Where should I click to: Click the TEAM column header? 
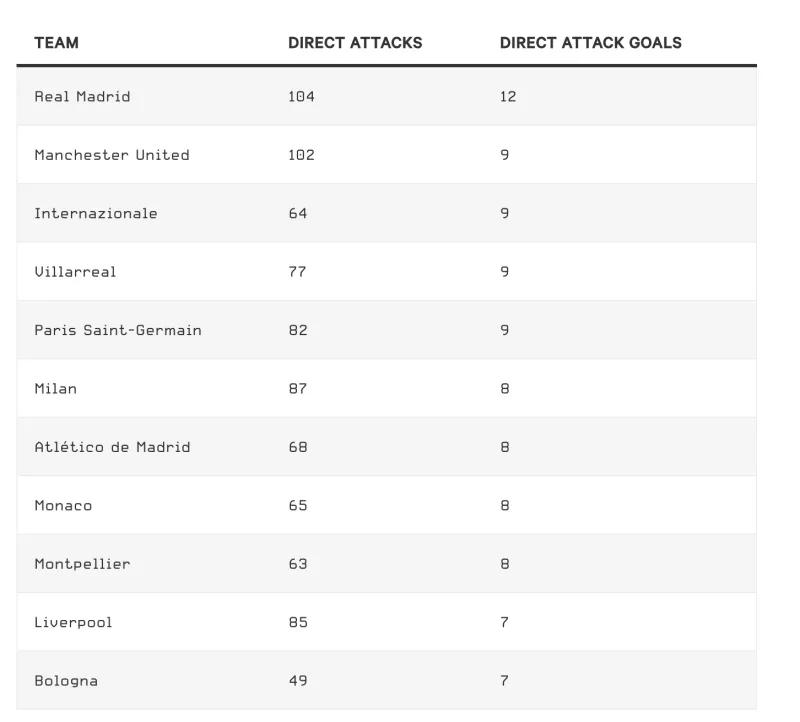point(56,43)
